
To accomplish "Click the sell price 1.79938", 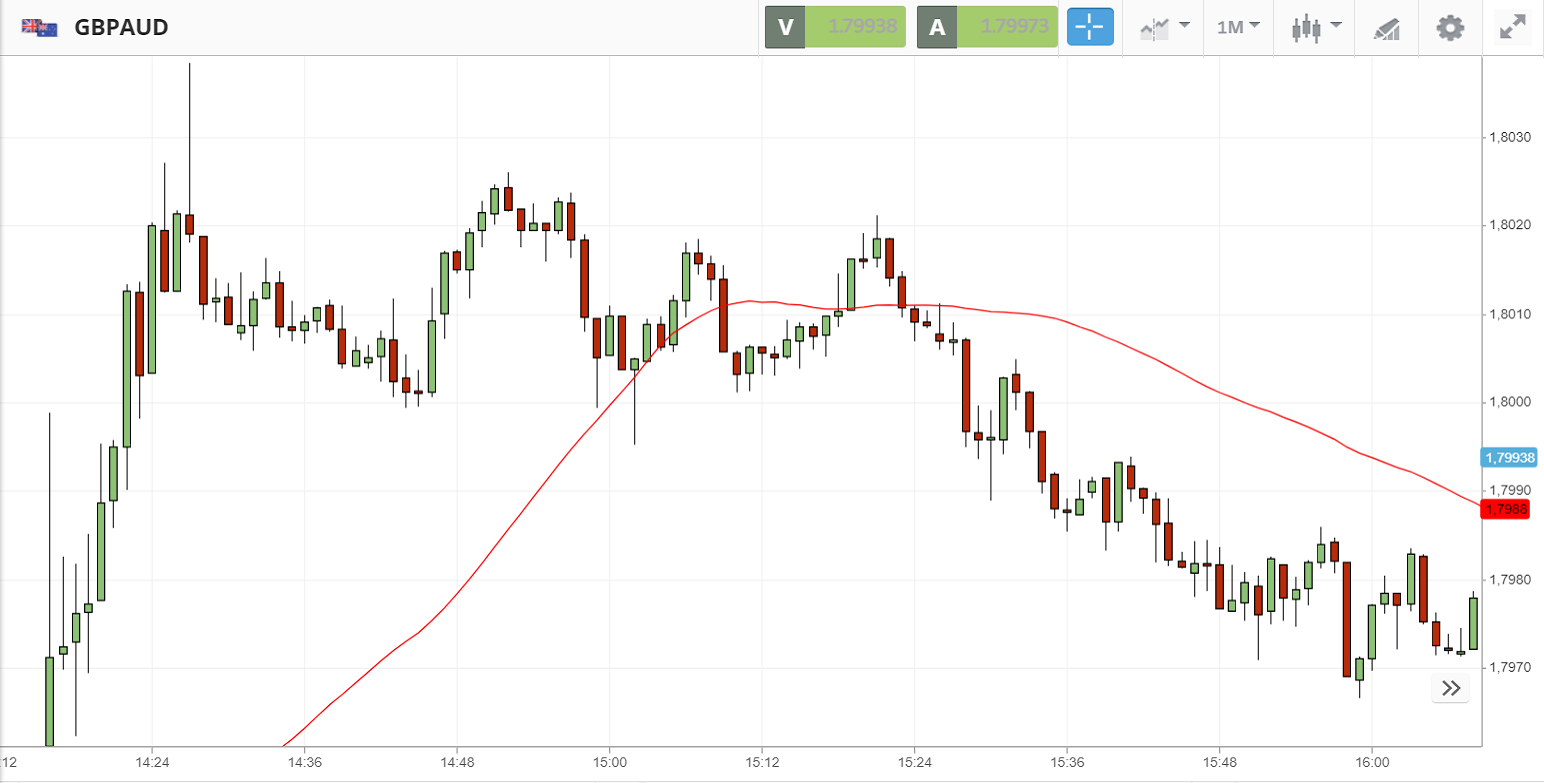I will (x=855, y=27).
